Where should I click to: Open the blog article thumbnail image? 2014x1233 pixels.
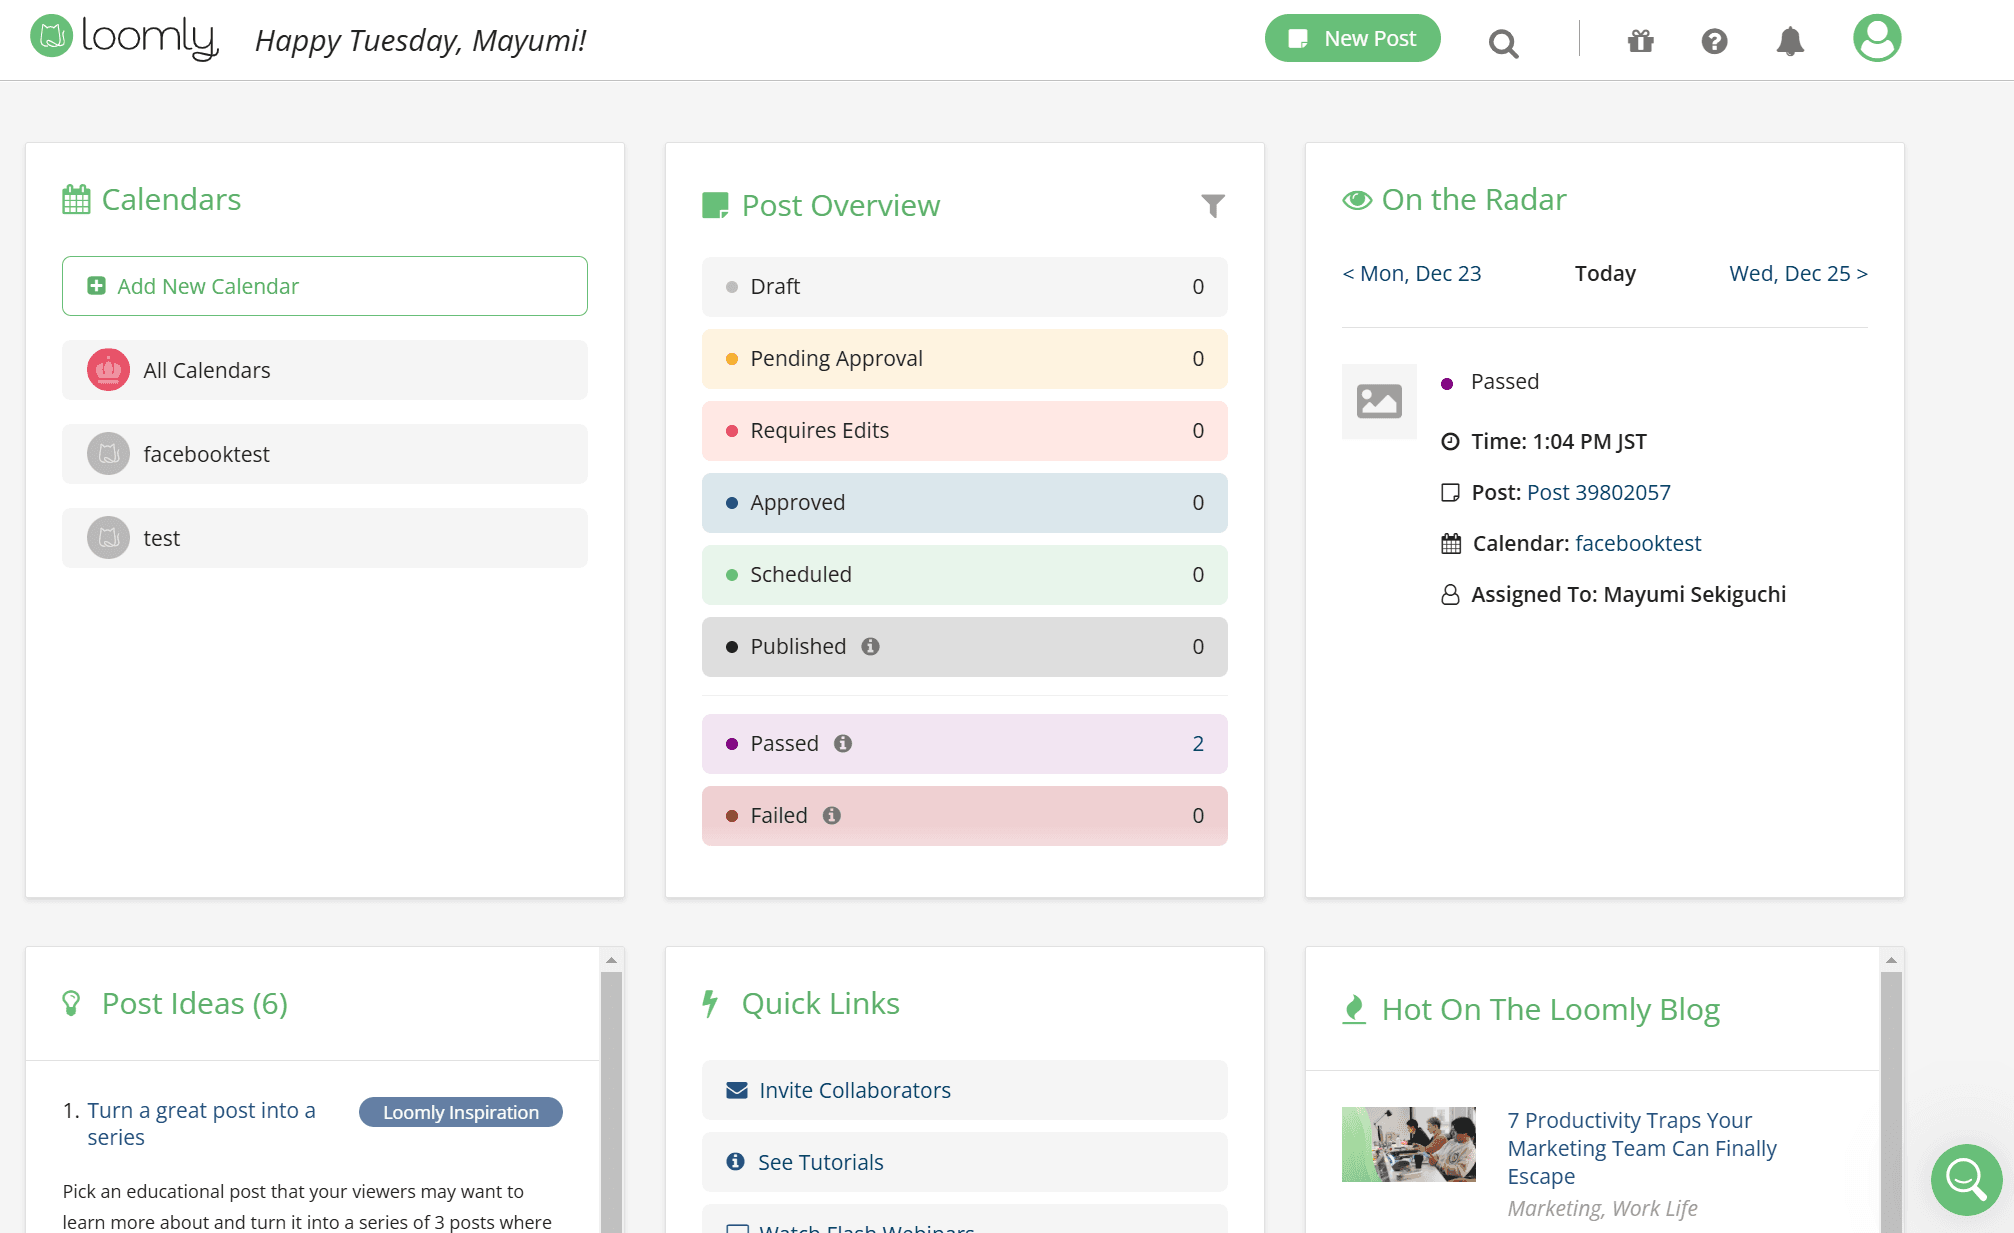[1408, 1144]
